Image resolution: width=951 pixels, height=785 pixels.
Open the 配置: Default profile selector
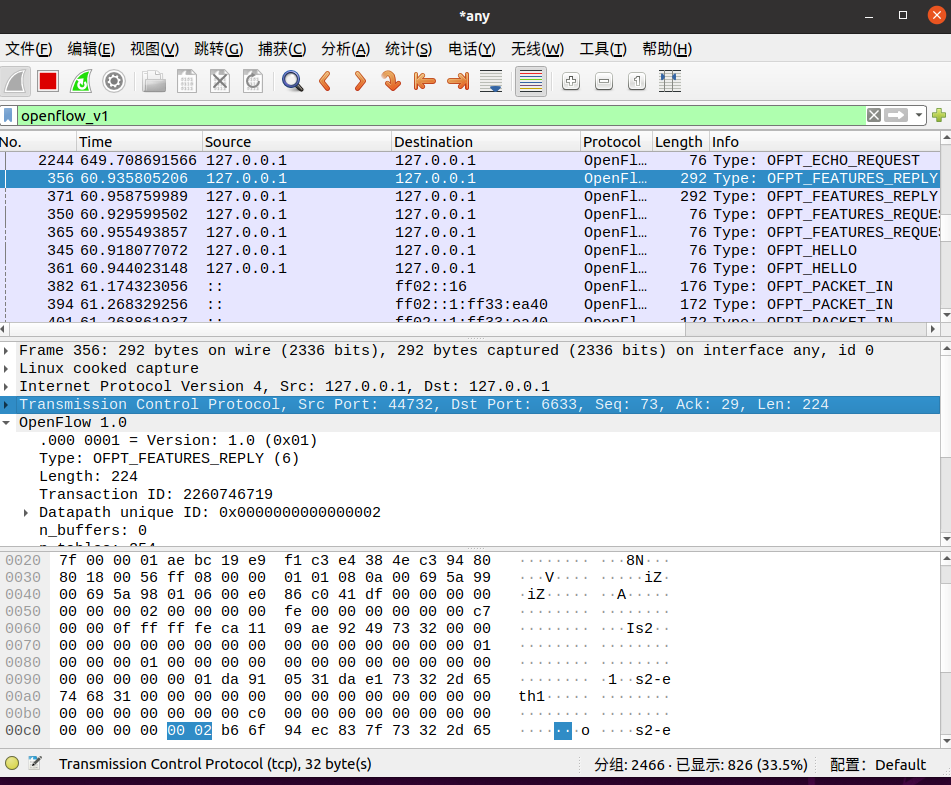coord(878,764)
